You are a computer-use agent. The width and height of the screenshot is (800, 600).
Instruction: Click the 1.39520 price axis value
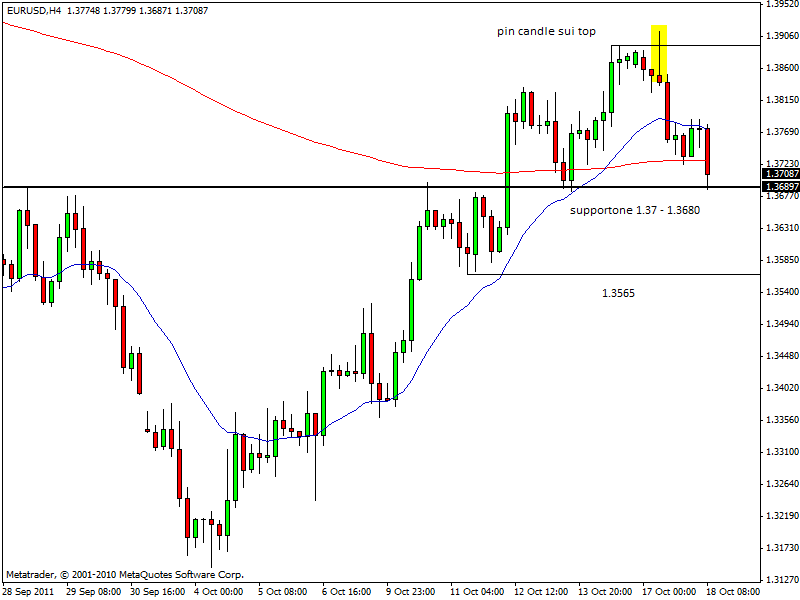click(780, 4)
